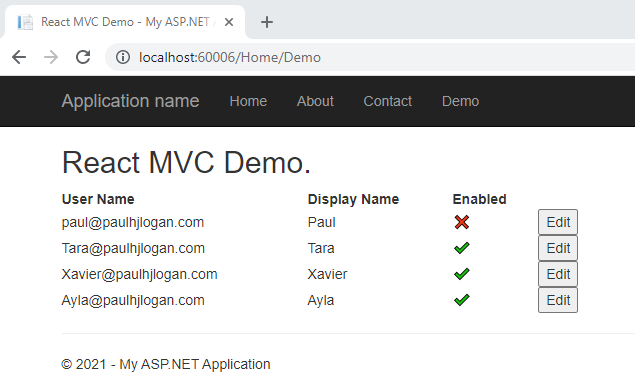Edit the Xavier user entry

pyautogui.click(x=558, y=274)
